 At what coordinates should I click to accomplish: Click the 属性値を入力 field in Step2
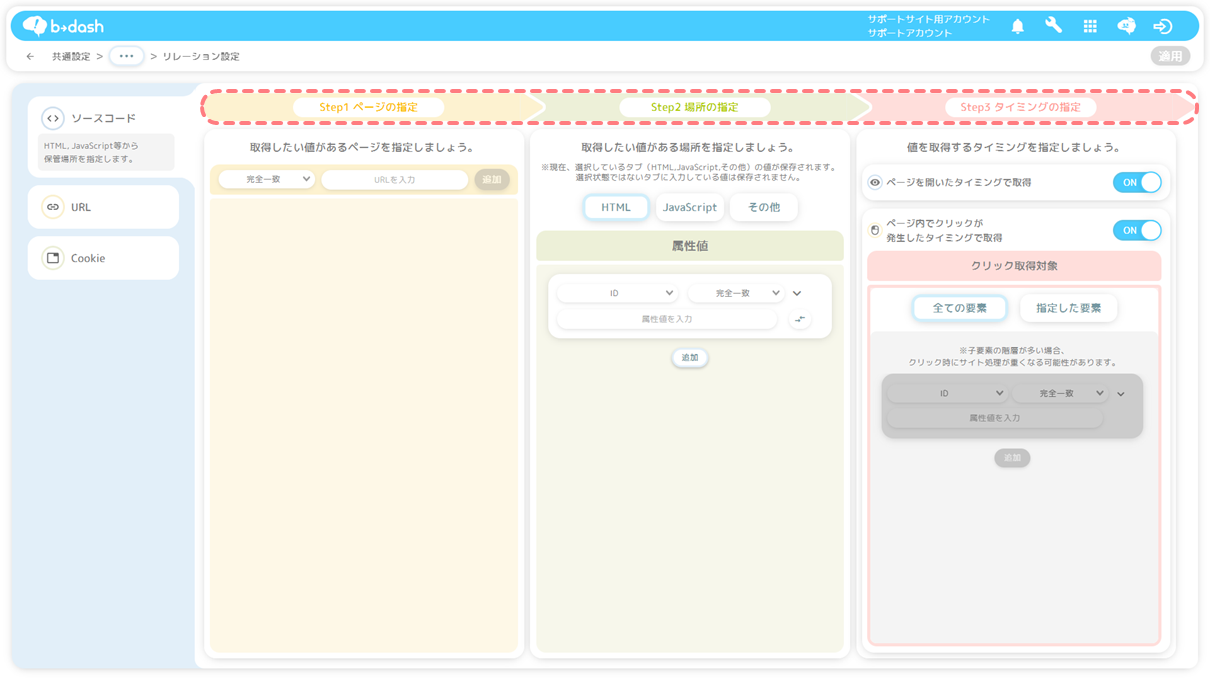coord(667,319)
